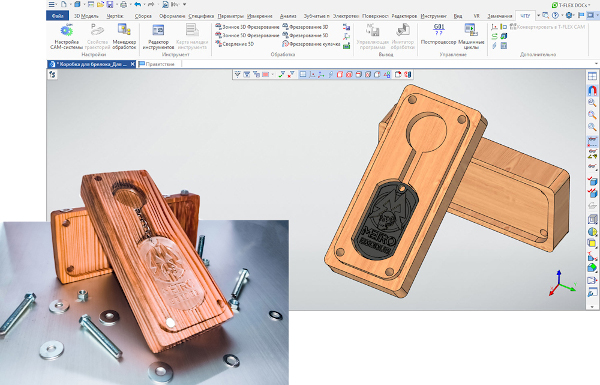
Task: Select the Фрезерование кулачка operation
Action: click(311, 44)
